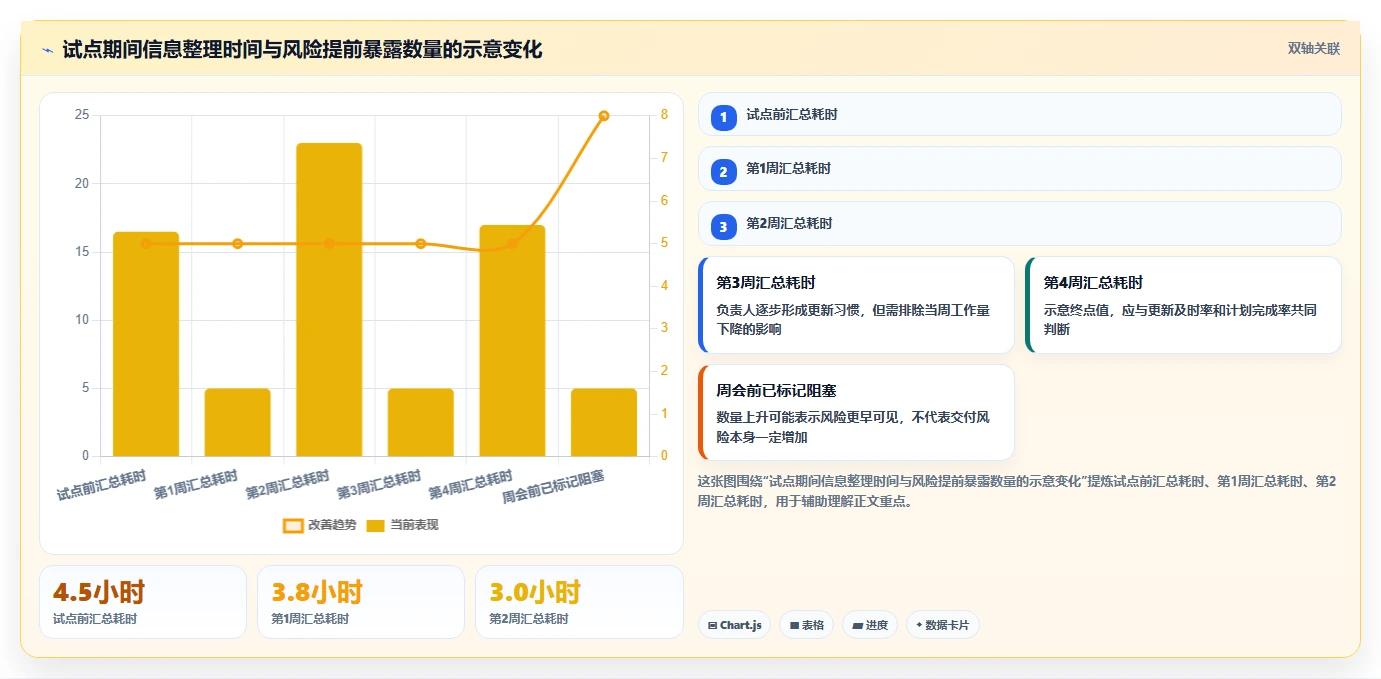Click the summary paragraph starting 这张图围绕
The image size is (1381, 679).
[1018, 492]
